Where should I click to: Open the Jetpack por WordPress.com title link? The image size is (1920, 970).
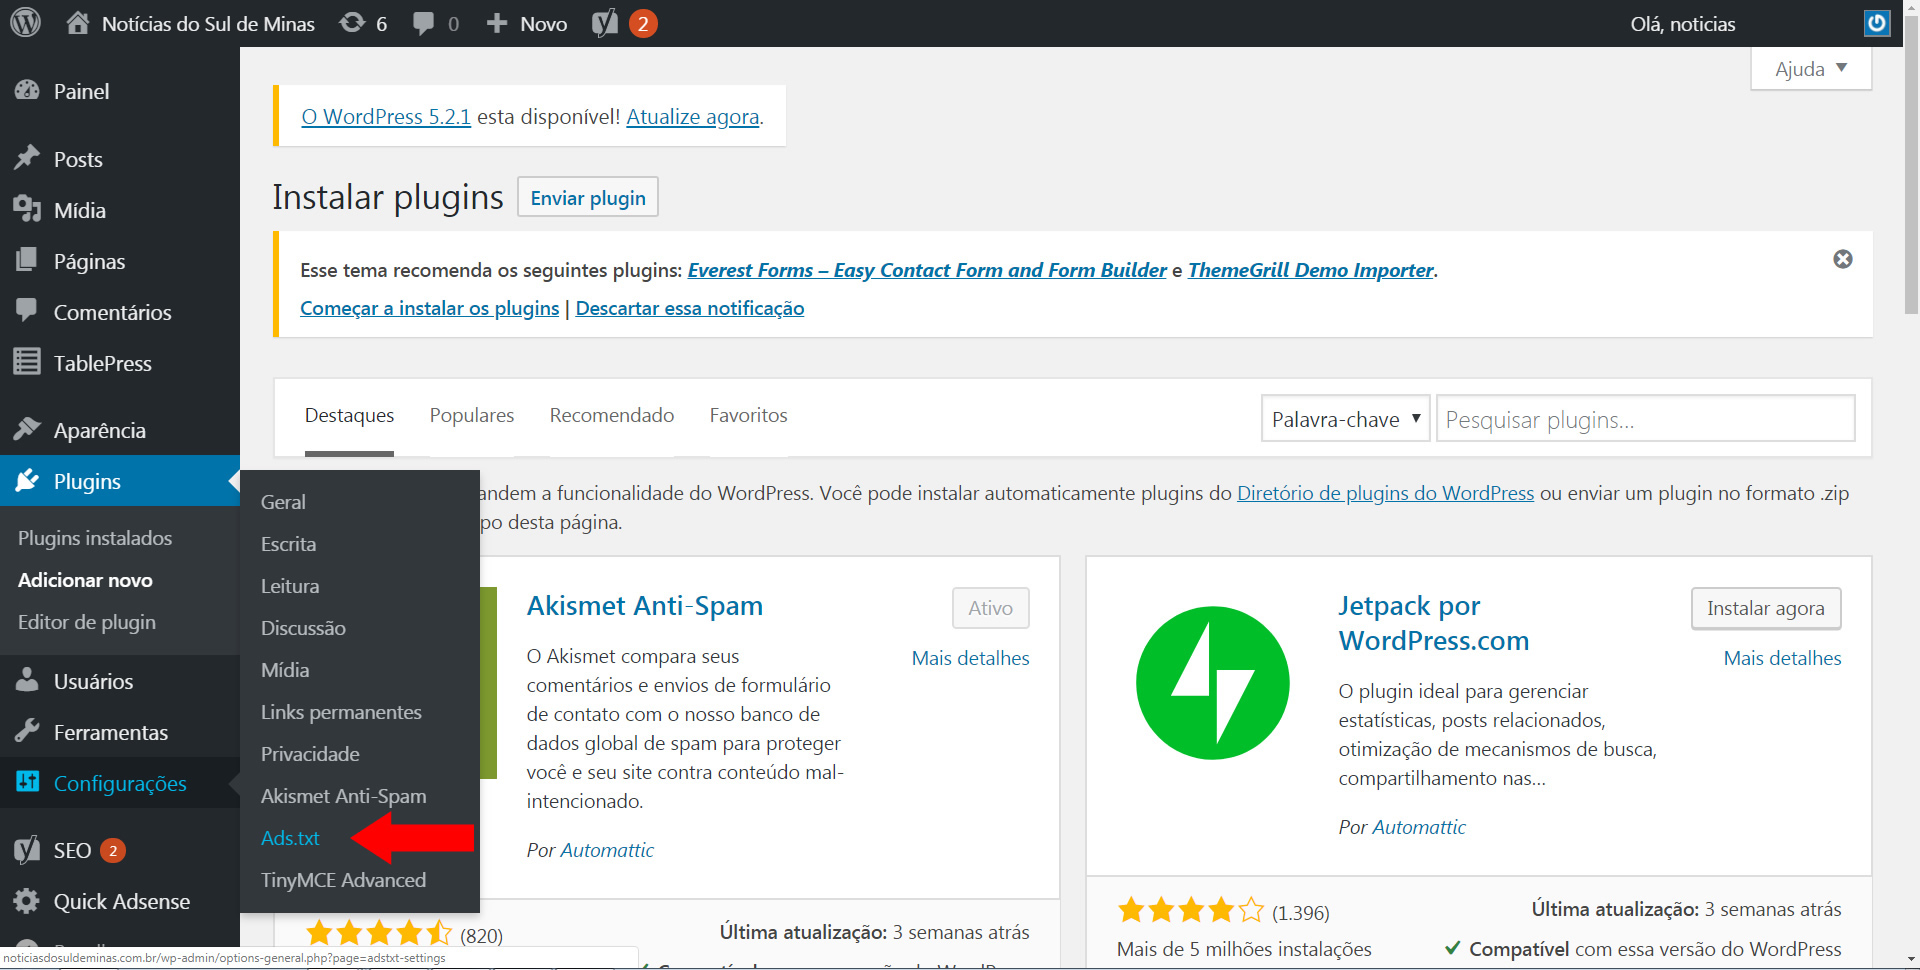(1434, 623)
